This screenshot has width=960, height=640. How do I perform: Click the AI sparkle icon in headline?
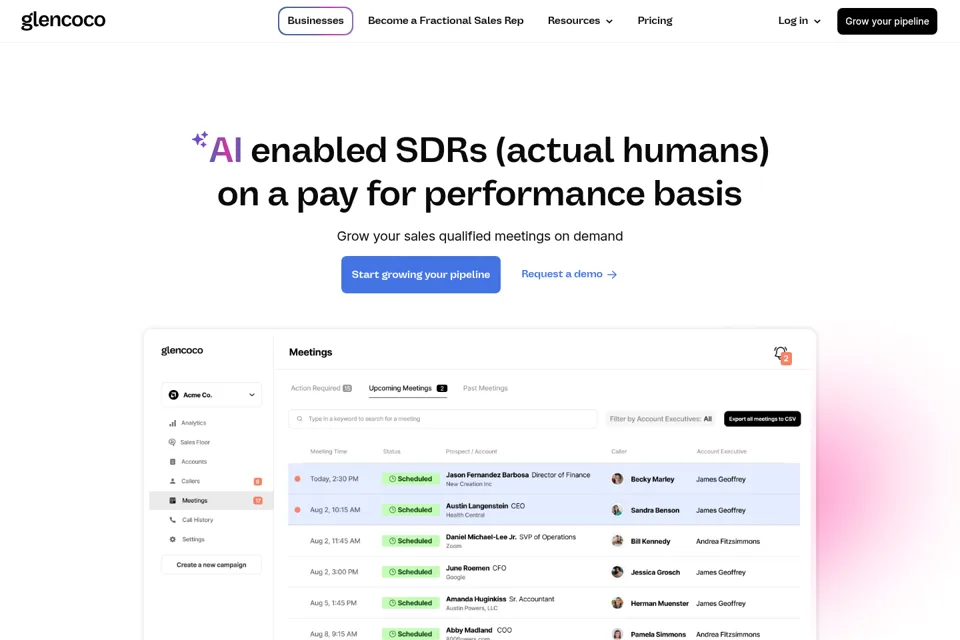click(x=200, y=140)
